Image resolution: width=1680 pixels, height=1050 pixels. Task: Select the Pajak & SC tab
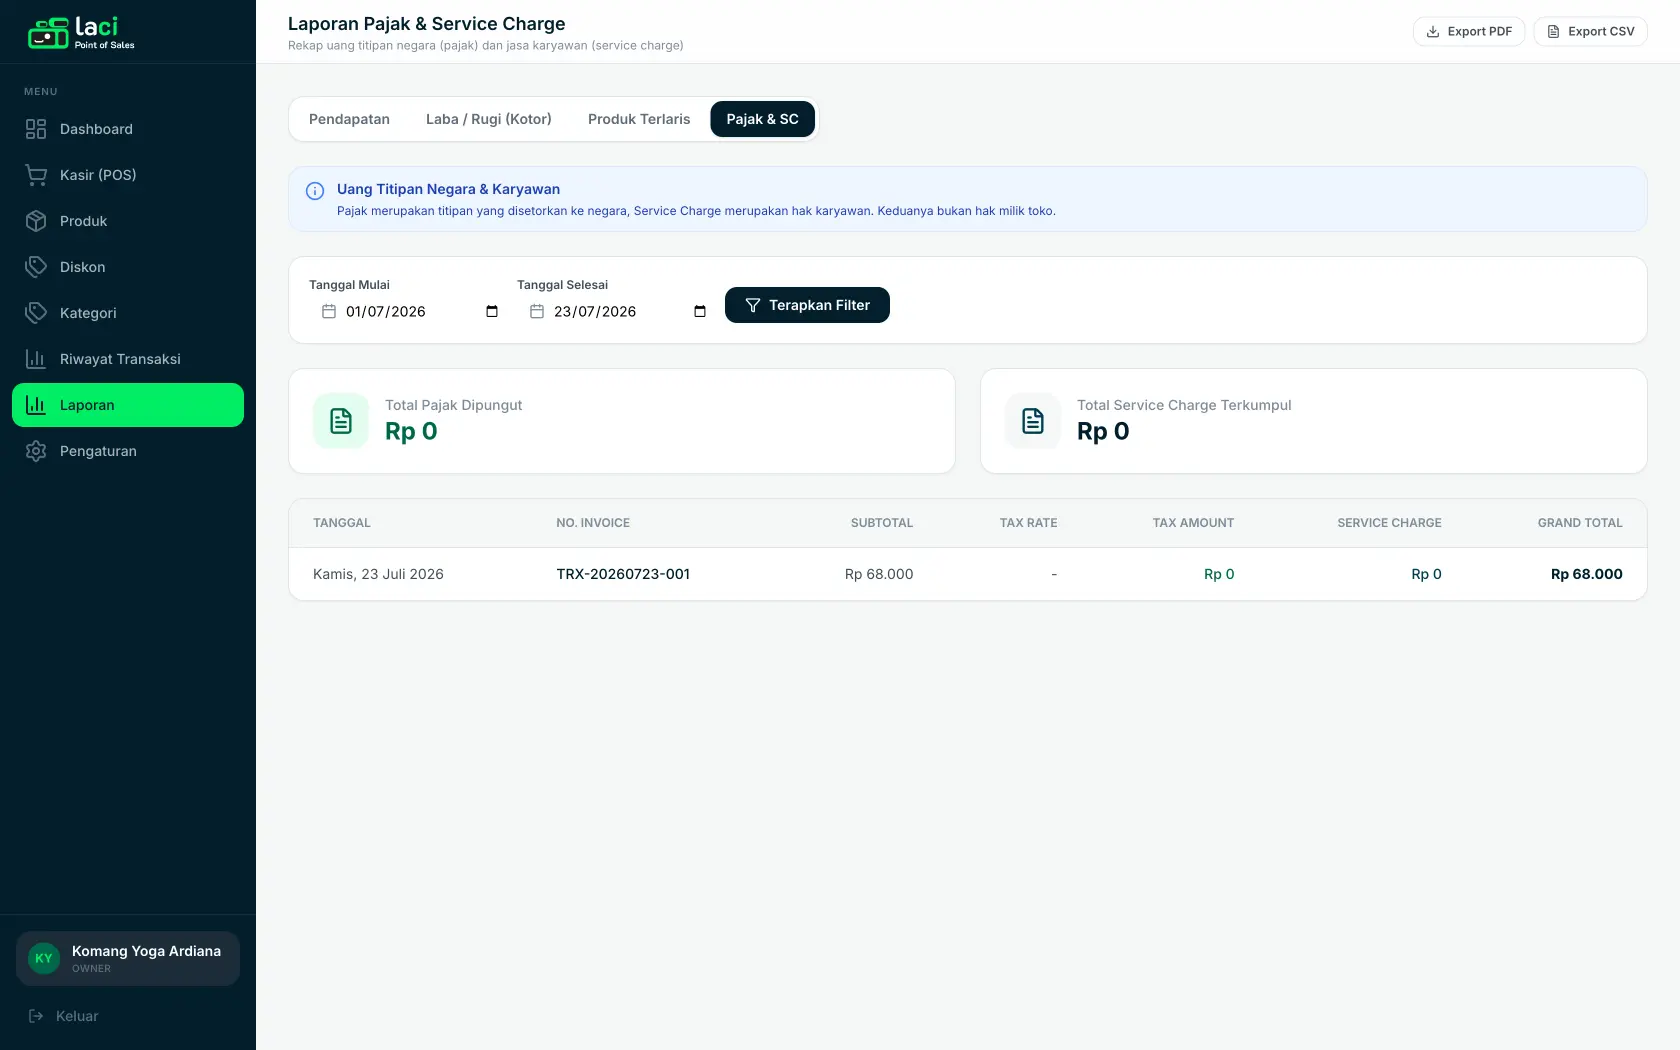(763, 119)
